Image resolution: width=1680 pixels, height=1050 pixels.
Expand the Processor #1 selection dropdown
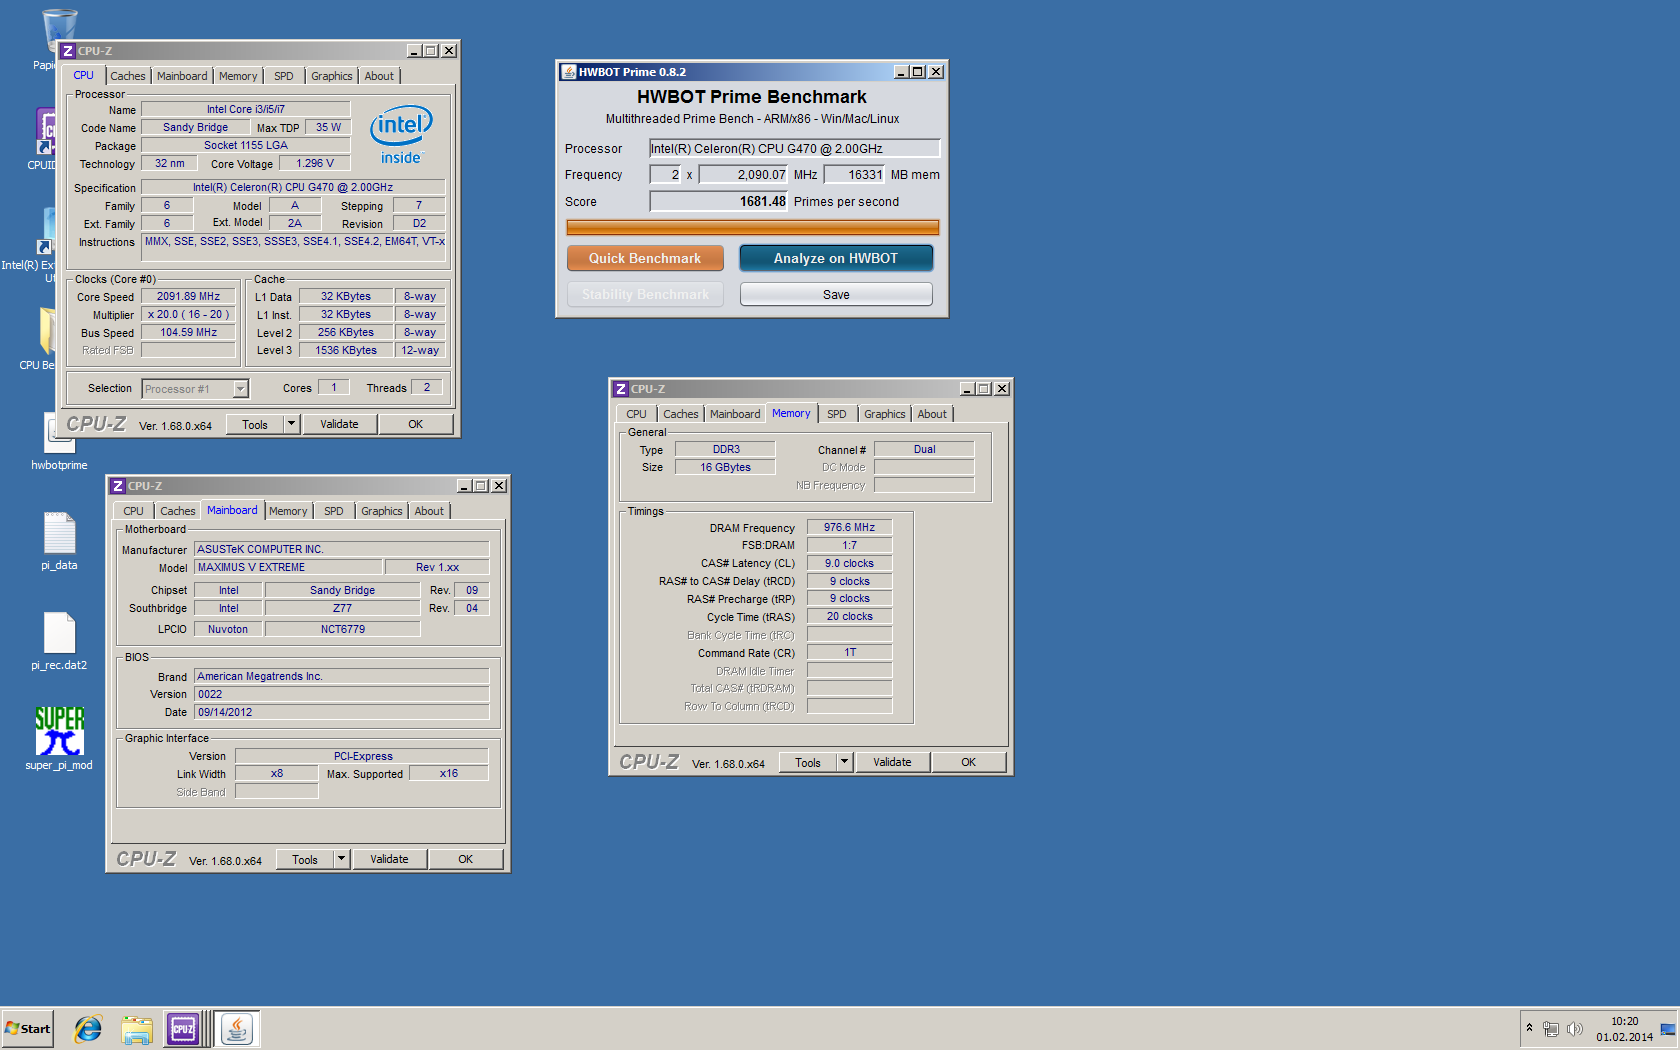(240, 389)
